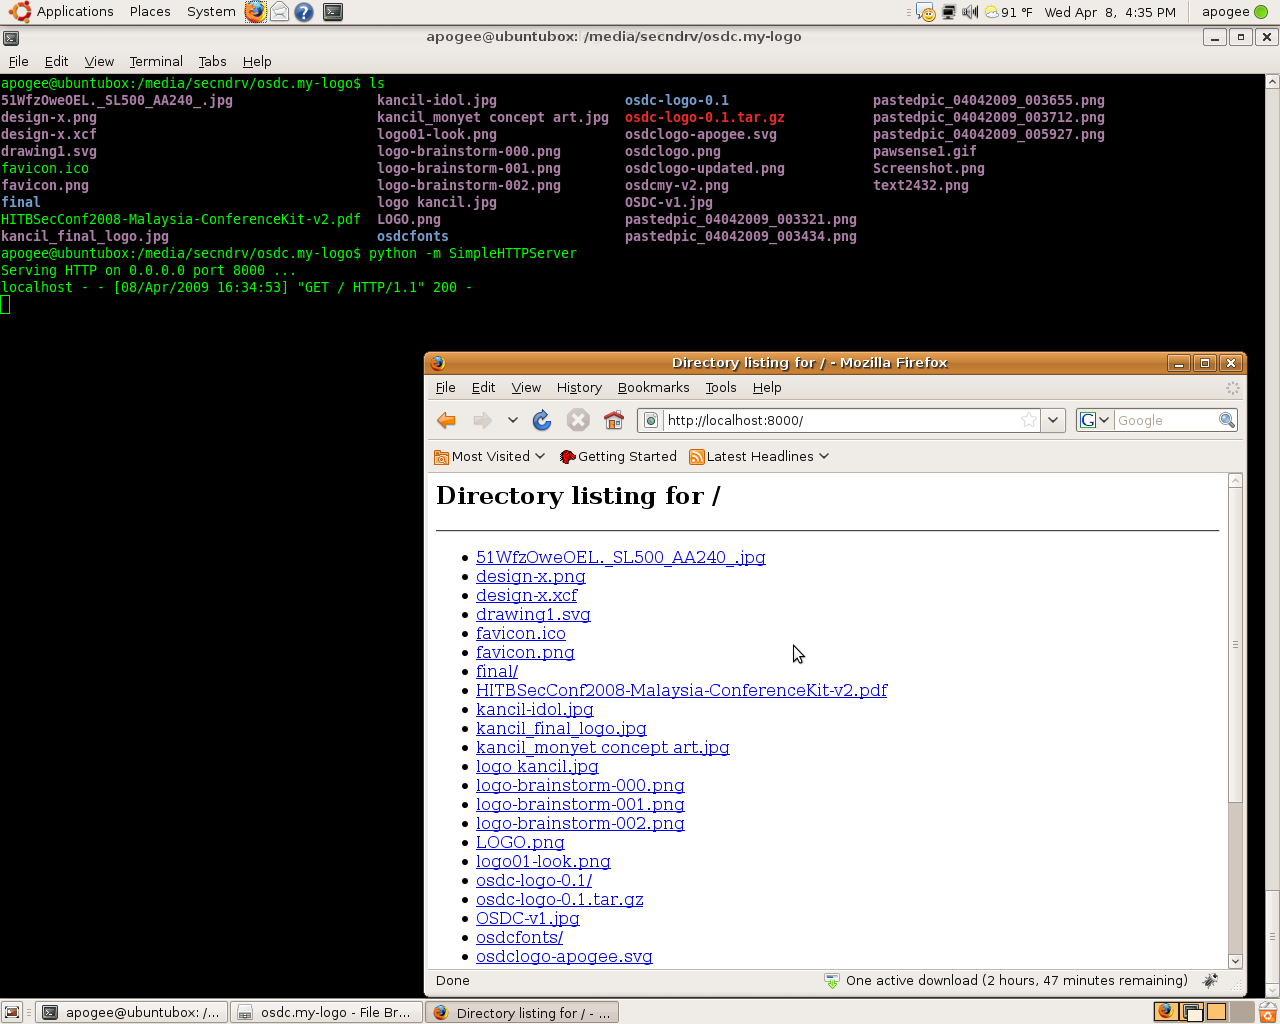This screenshot has width=1280, height=1024.
Task: Click the volume speaker icon in the panel
Action: [x=969, y=11]
